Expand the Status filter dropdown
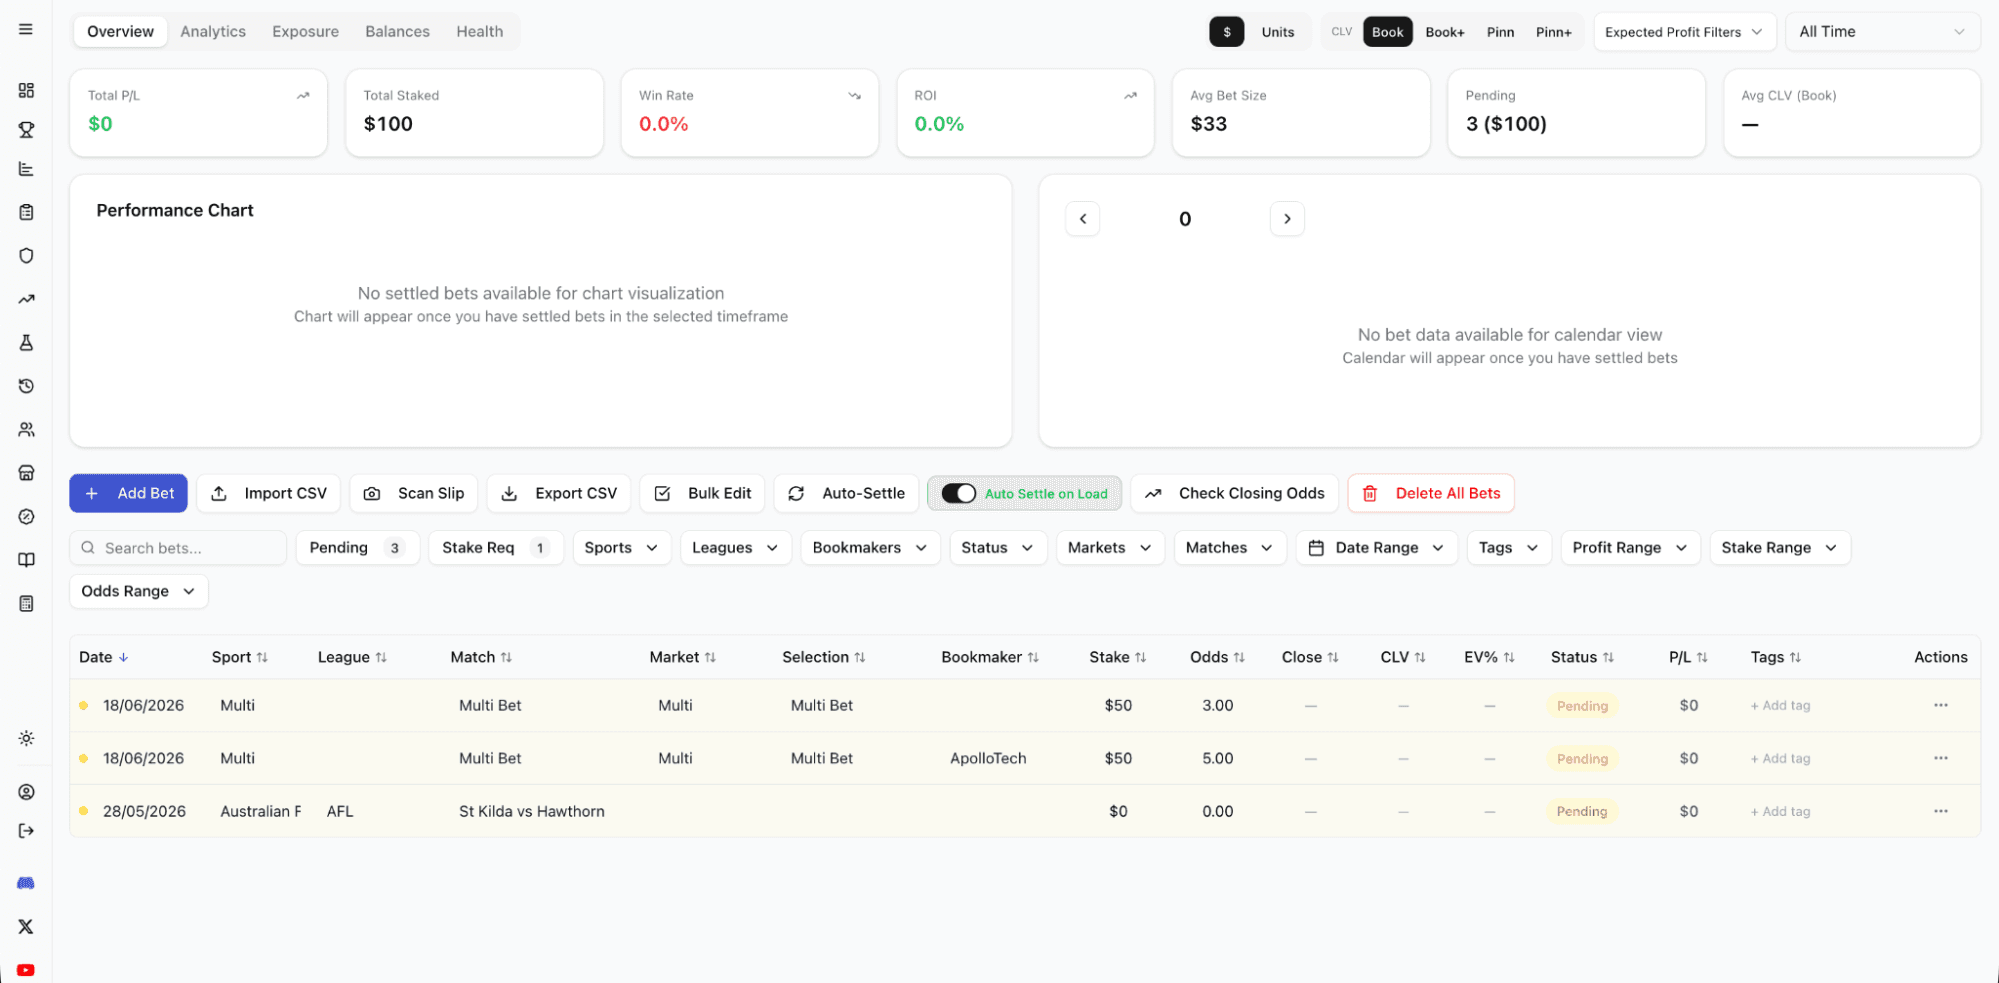 tap(997, 548)
